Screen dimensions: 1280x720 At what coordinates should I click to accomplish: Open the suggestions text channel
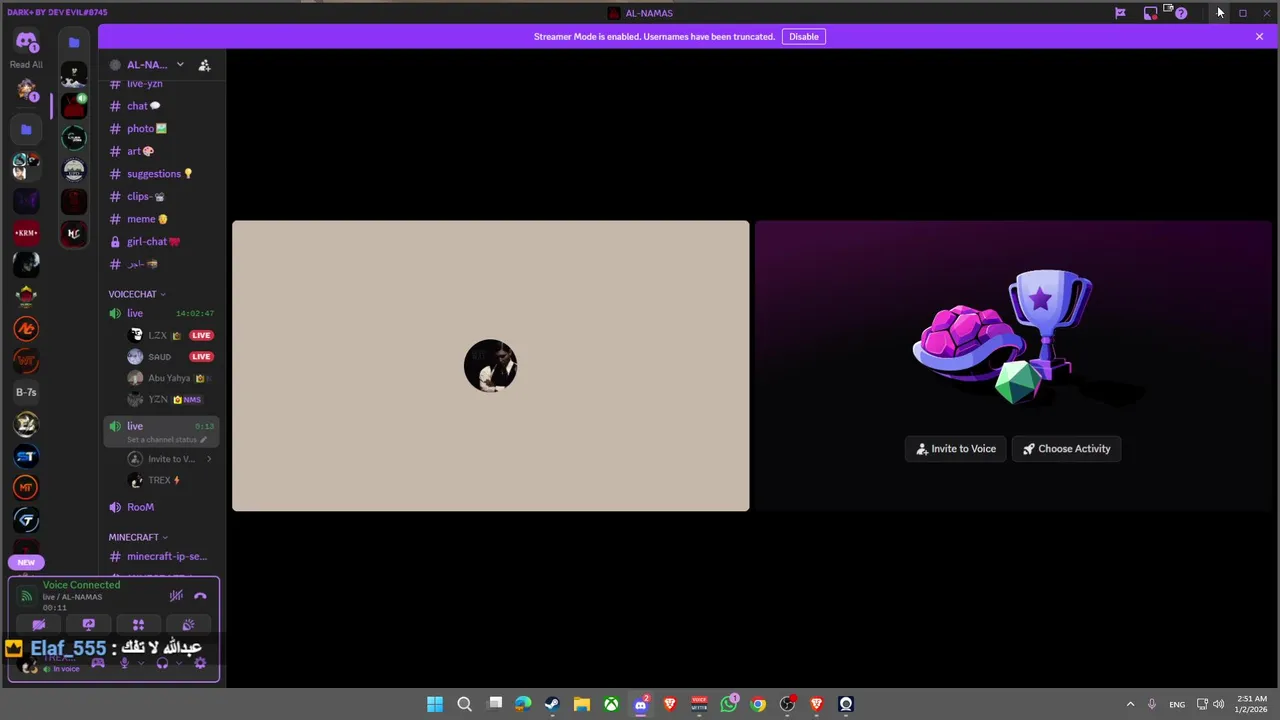(x=161, y=174)
